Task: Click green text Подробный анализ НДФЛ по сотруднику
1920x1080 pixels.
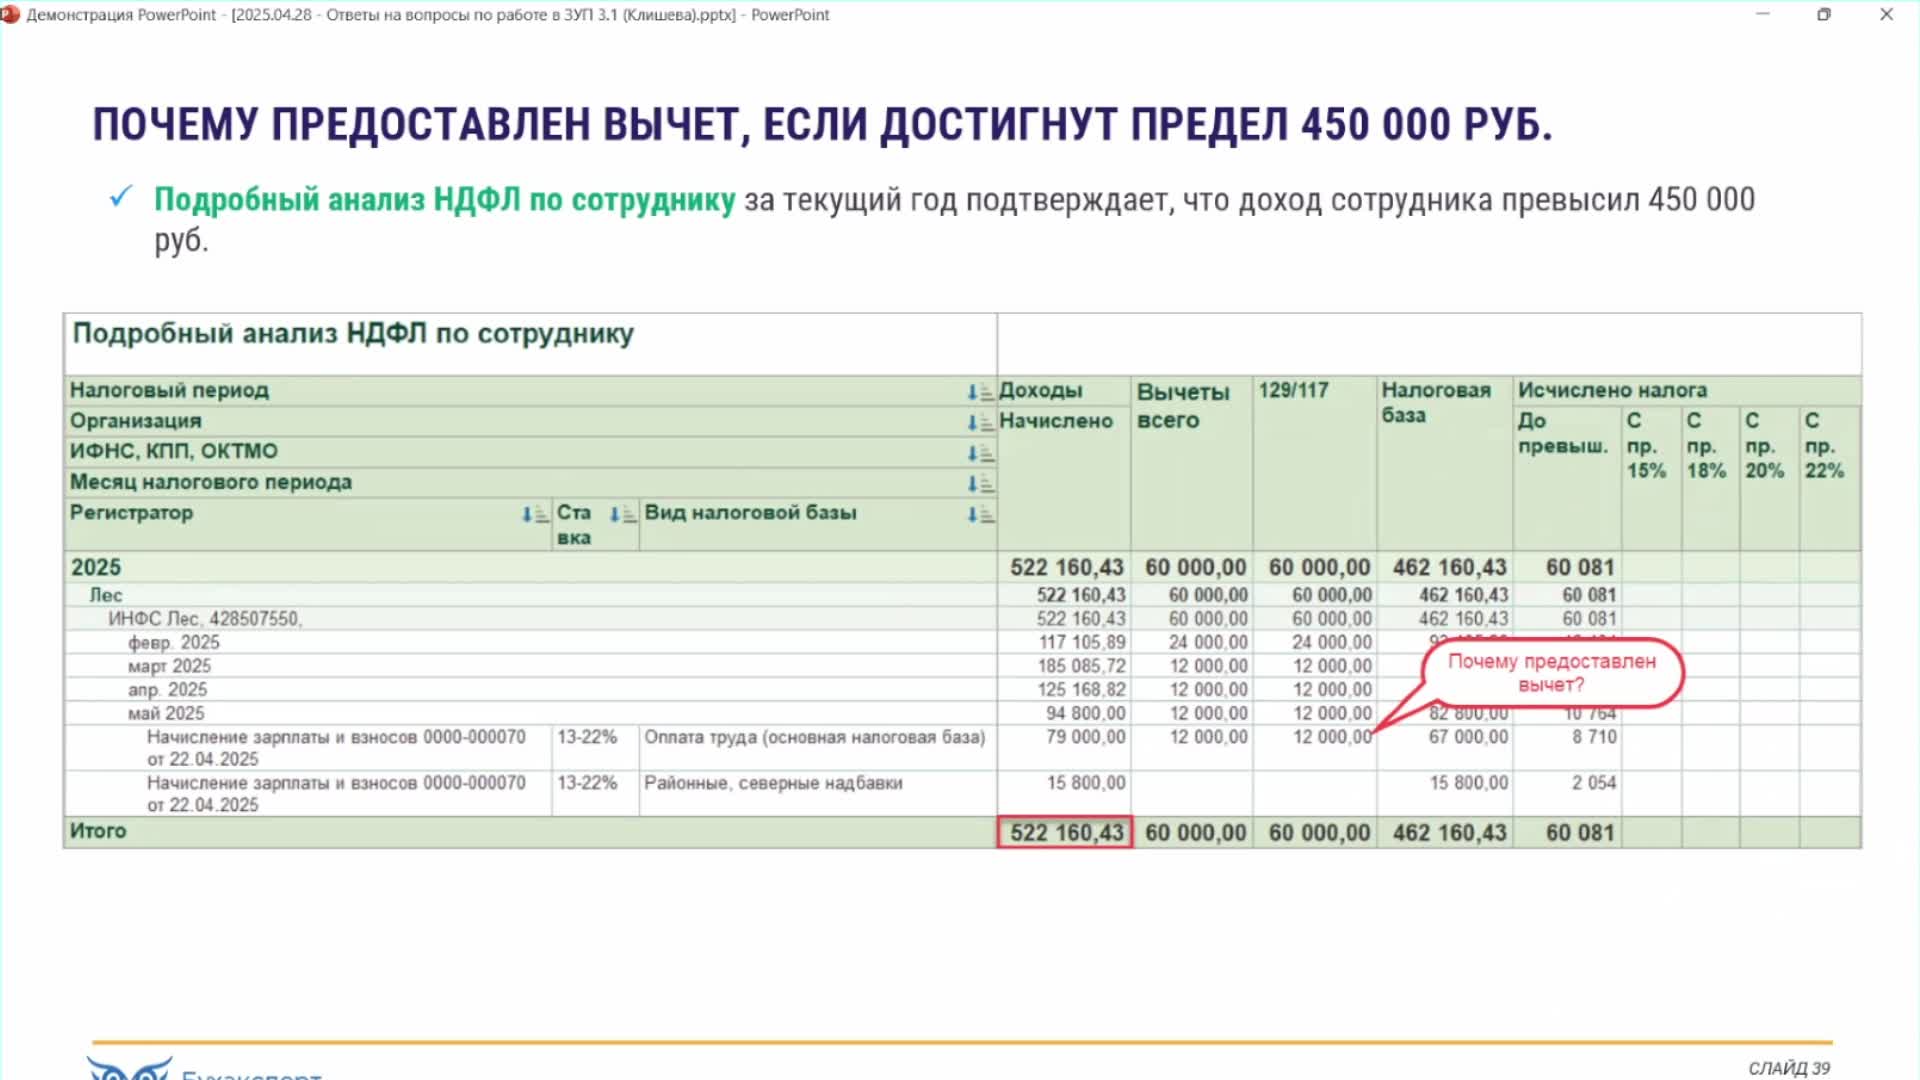Action: coord(444,200)
